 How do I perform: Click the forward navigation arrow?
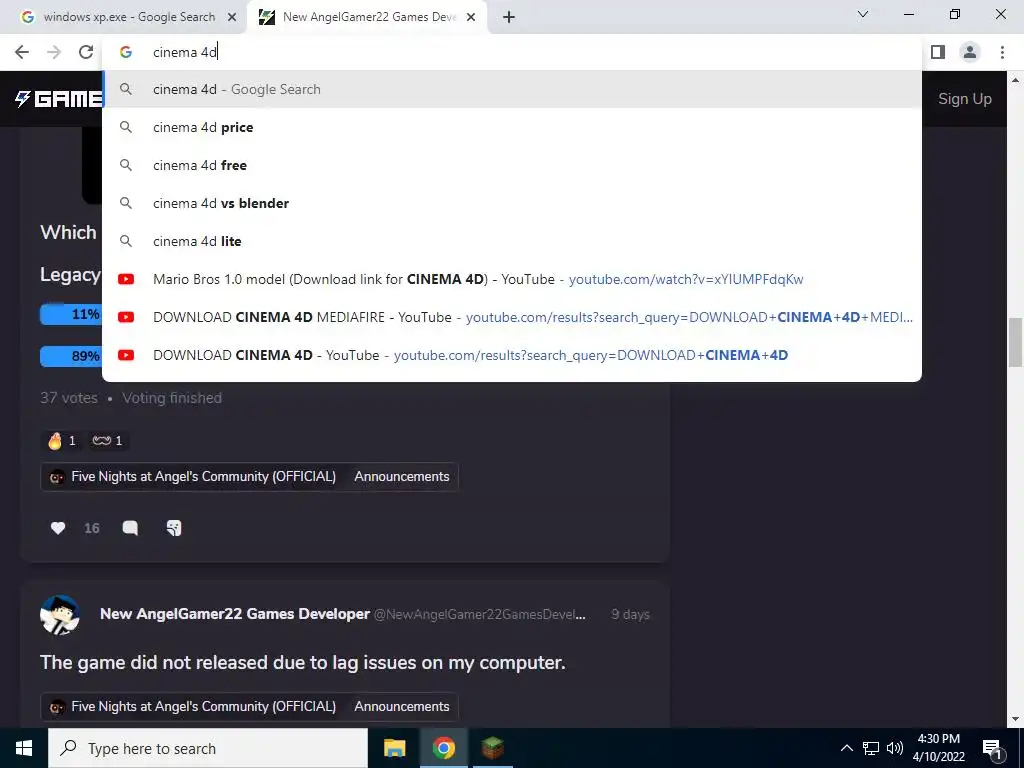[x=54, y=52]
